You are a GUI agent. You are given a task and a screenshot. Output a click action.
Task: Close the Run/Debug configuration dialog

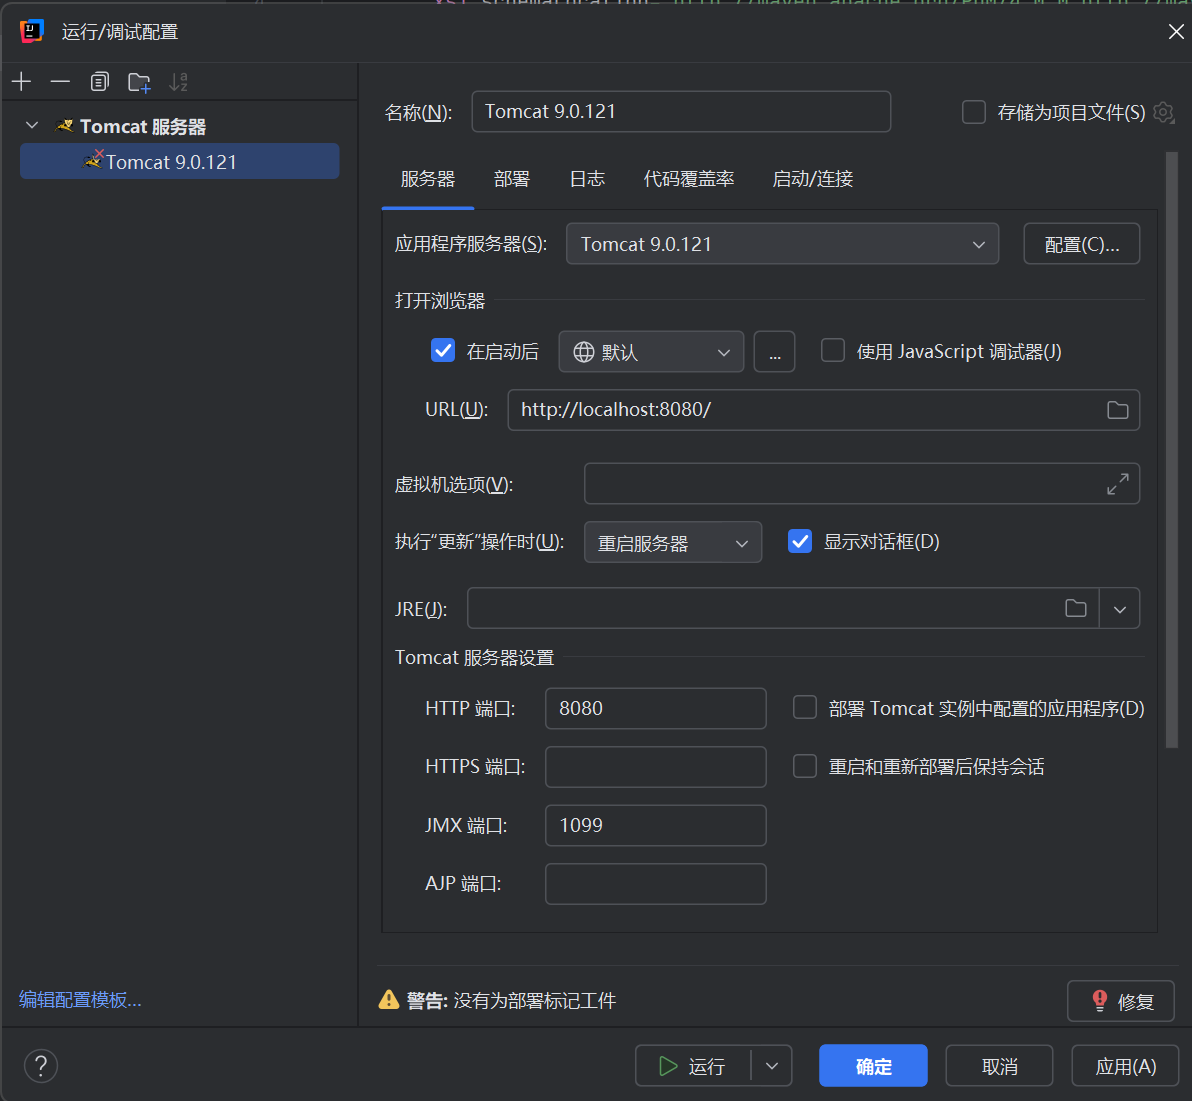click(1175, 31)
